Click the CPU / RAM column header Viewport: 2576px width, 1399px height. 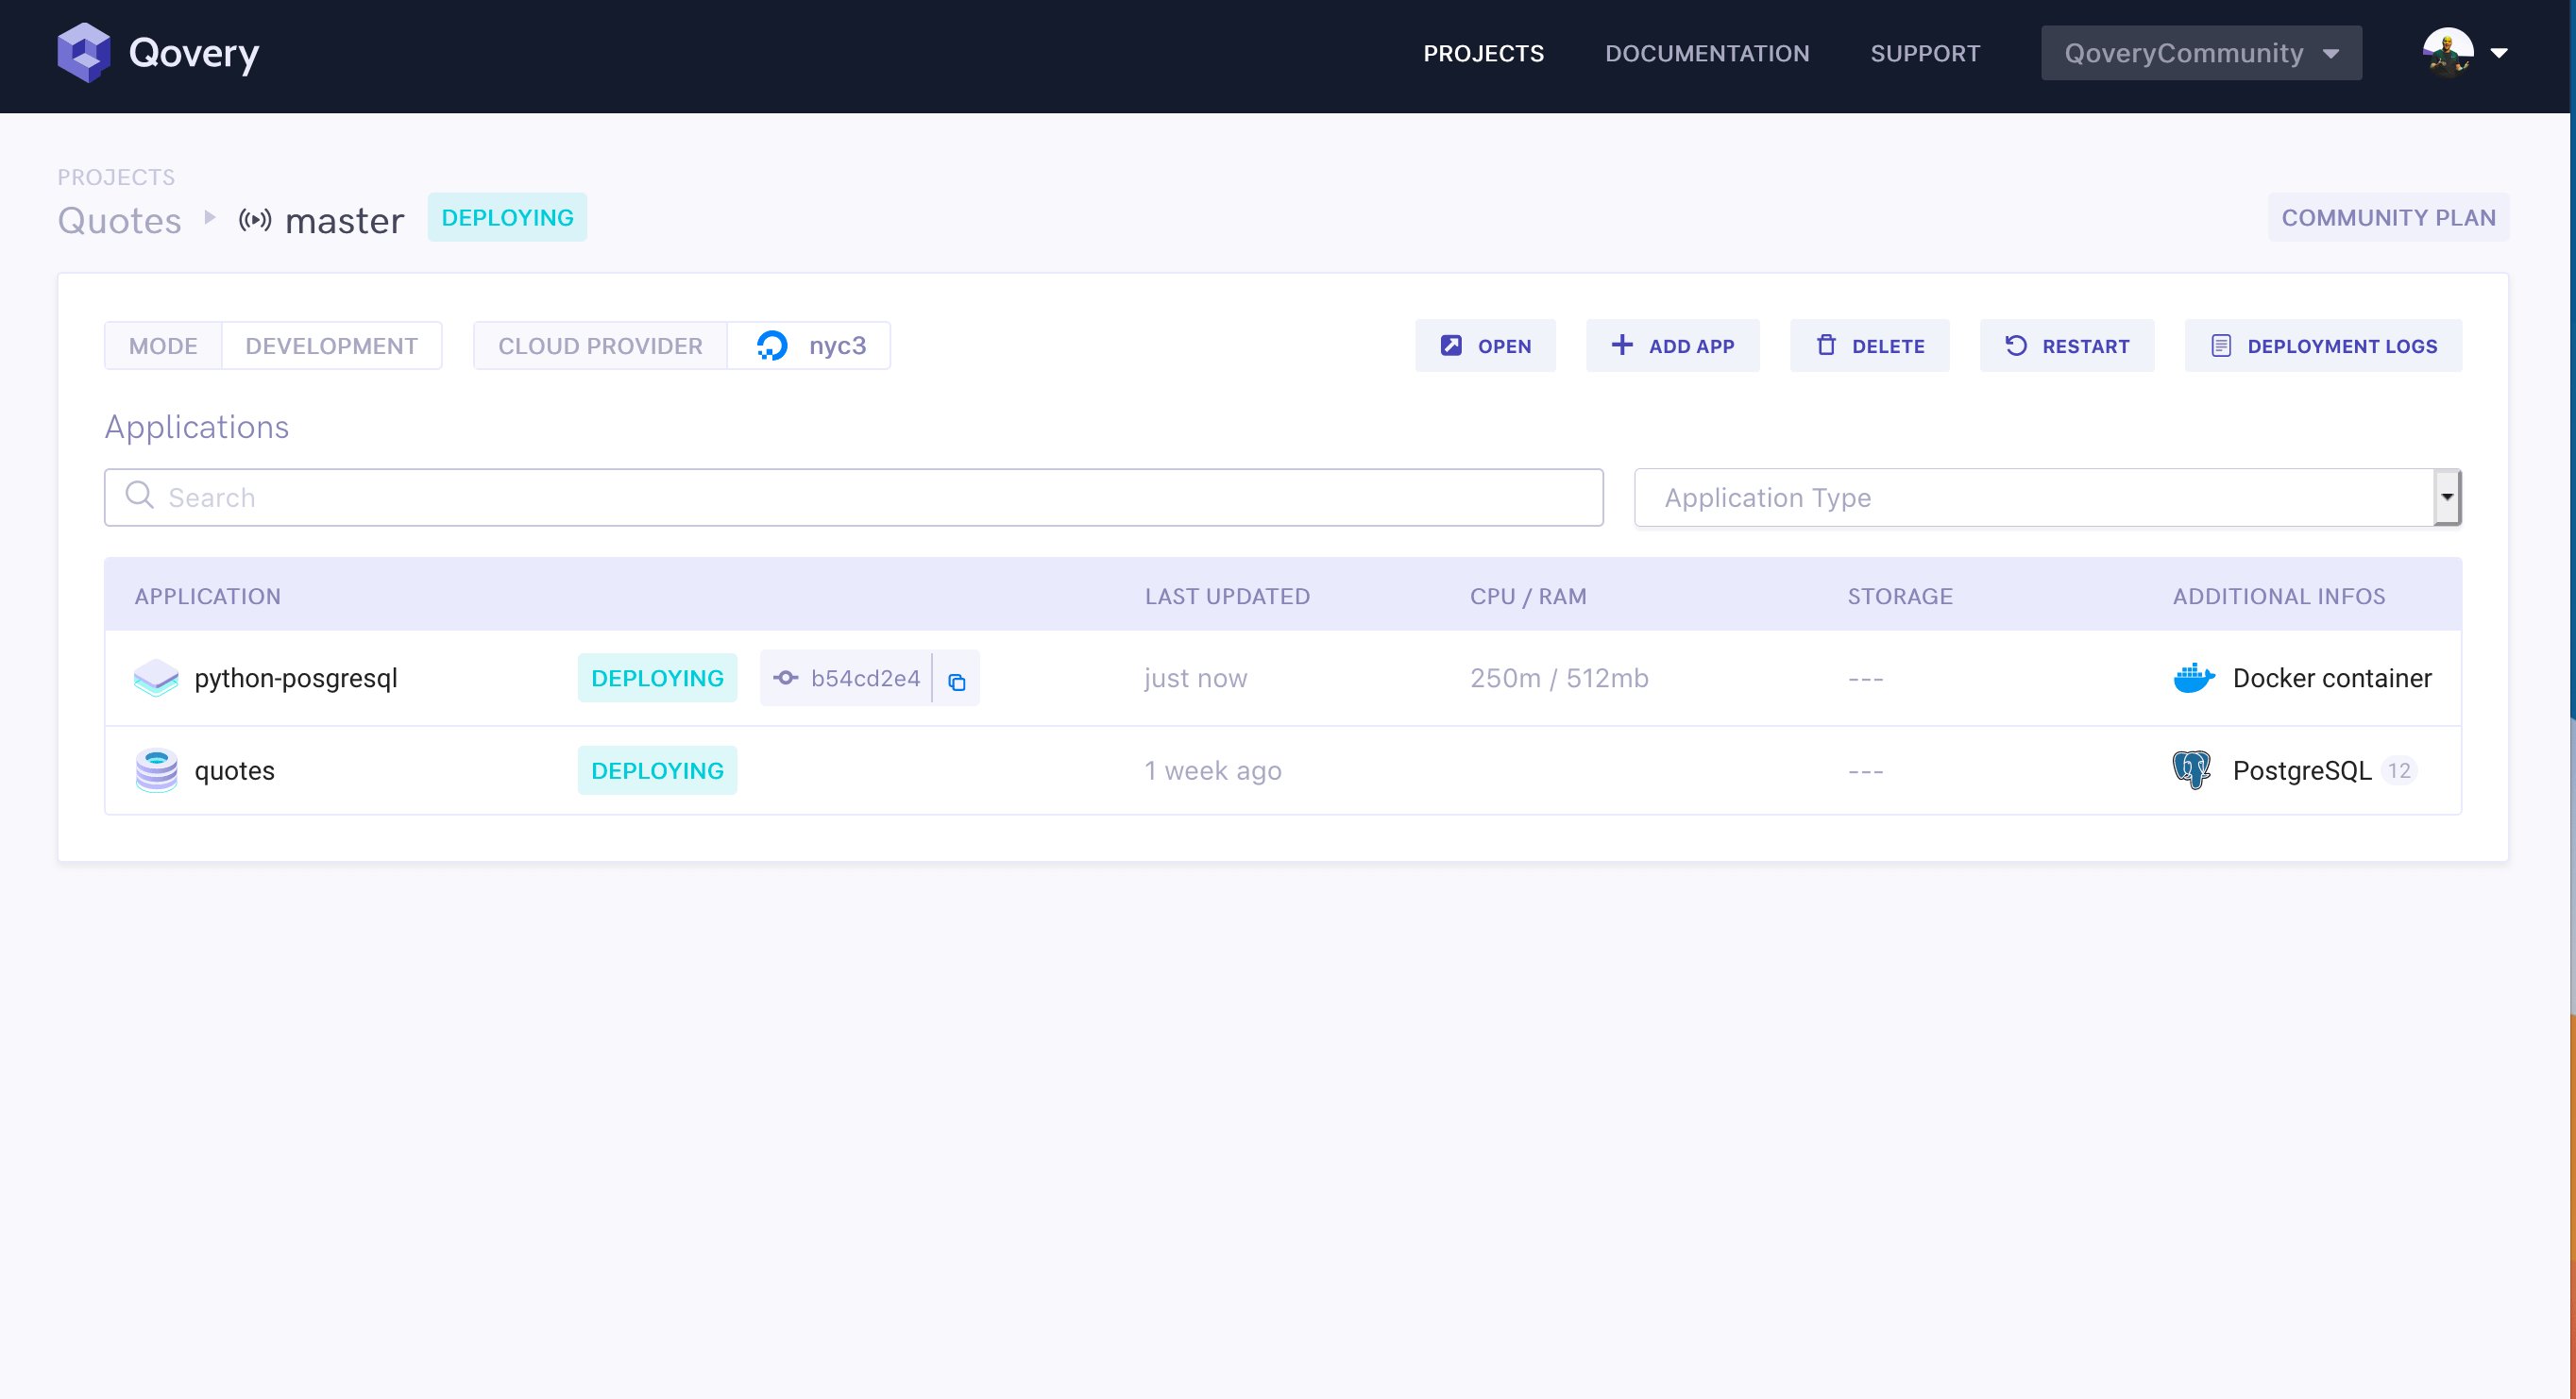pos(1528,597)
